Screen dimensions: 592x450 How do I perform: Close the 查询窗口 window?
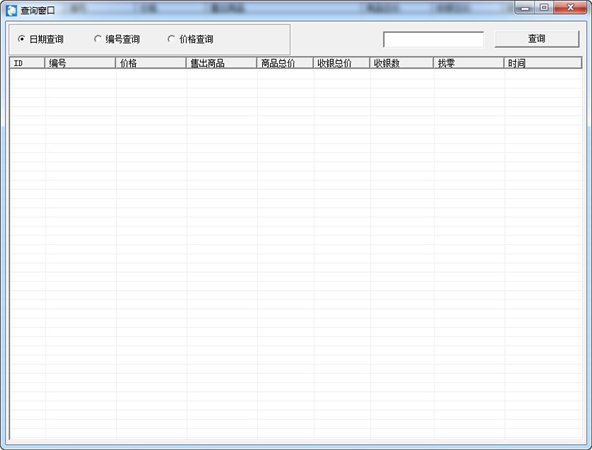pos(570,8)
